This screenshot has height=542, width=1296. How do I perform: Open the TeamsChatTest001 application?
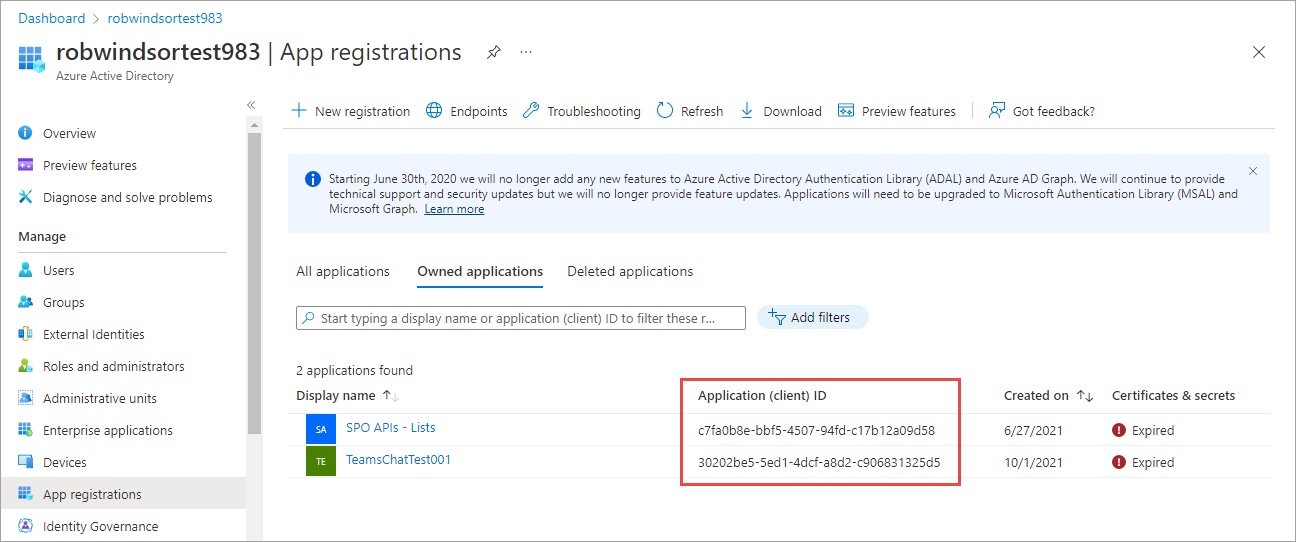(399, 459)
